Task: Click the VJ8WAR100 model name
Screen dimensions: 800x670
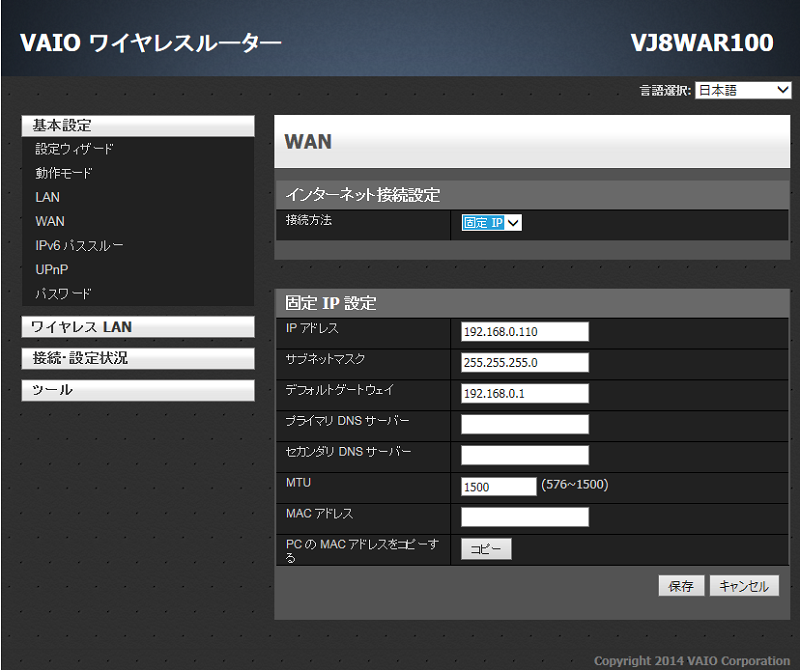Action: [702, 43]
